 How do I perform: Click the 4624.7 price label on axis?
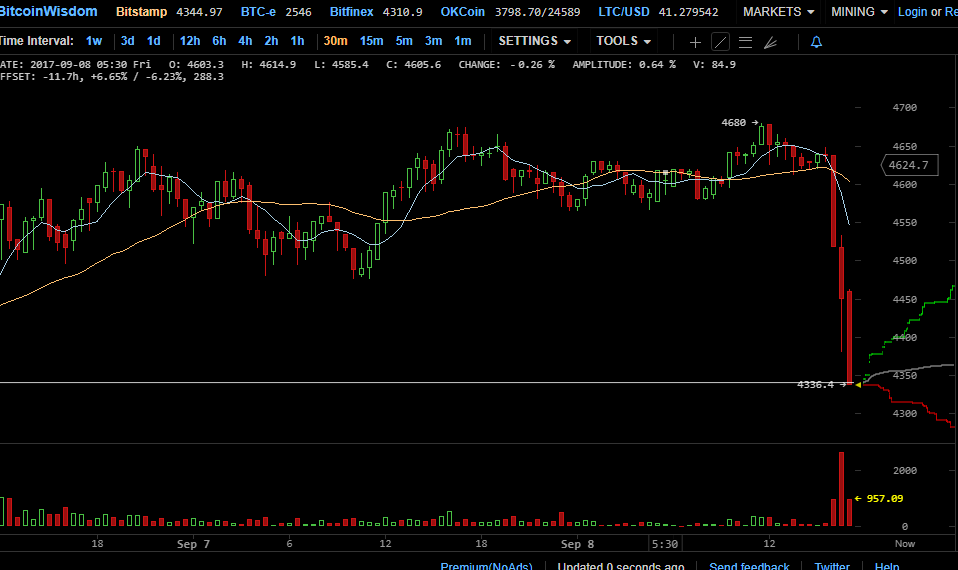point(907,165)
